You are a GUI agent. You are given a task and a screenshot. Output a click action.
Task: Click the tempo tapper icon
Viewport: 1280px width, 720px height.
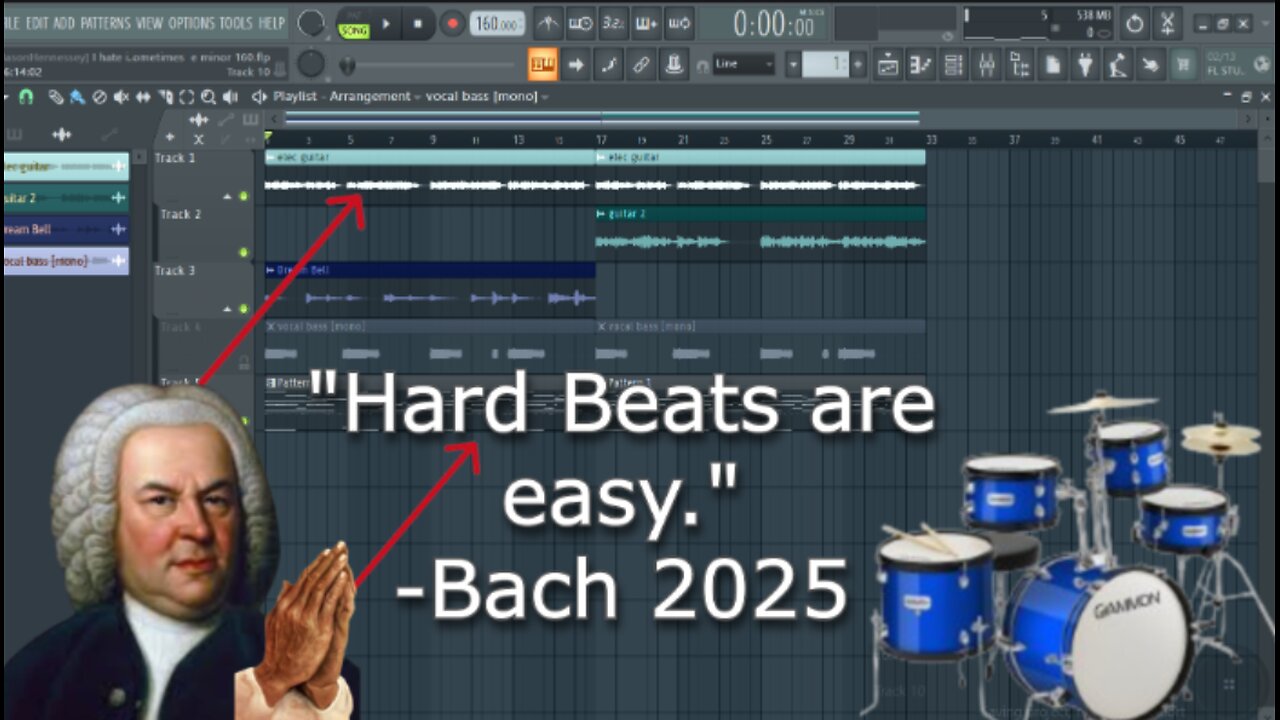1118,65
